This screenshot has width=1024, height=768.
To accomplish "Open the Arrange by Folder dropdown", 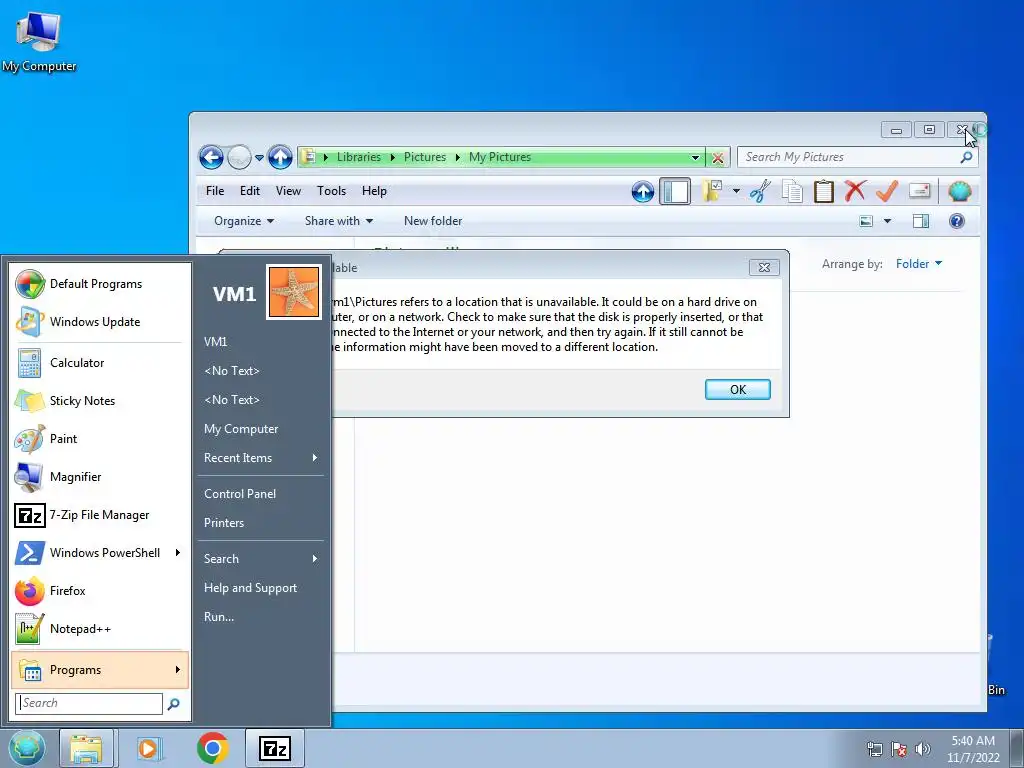I will [918, 264].
